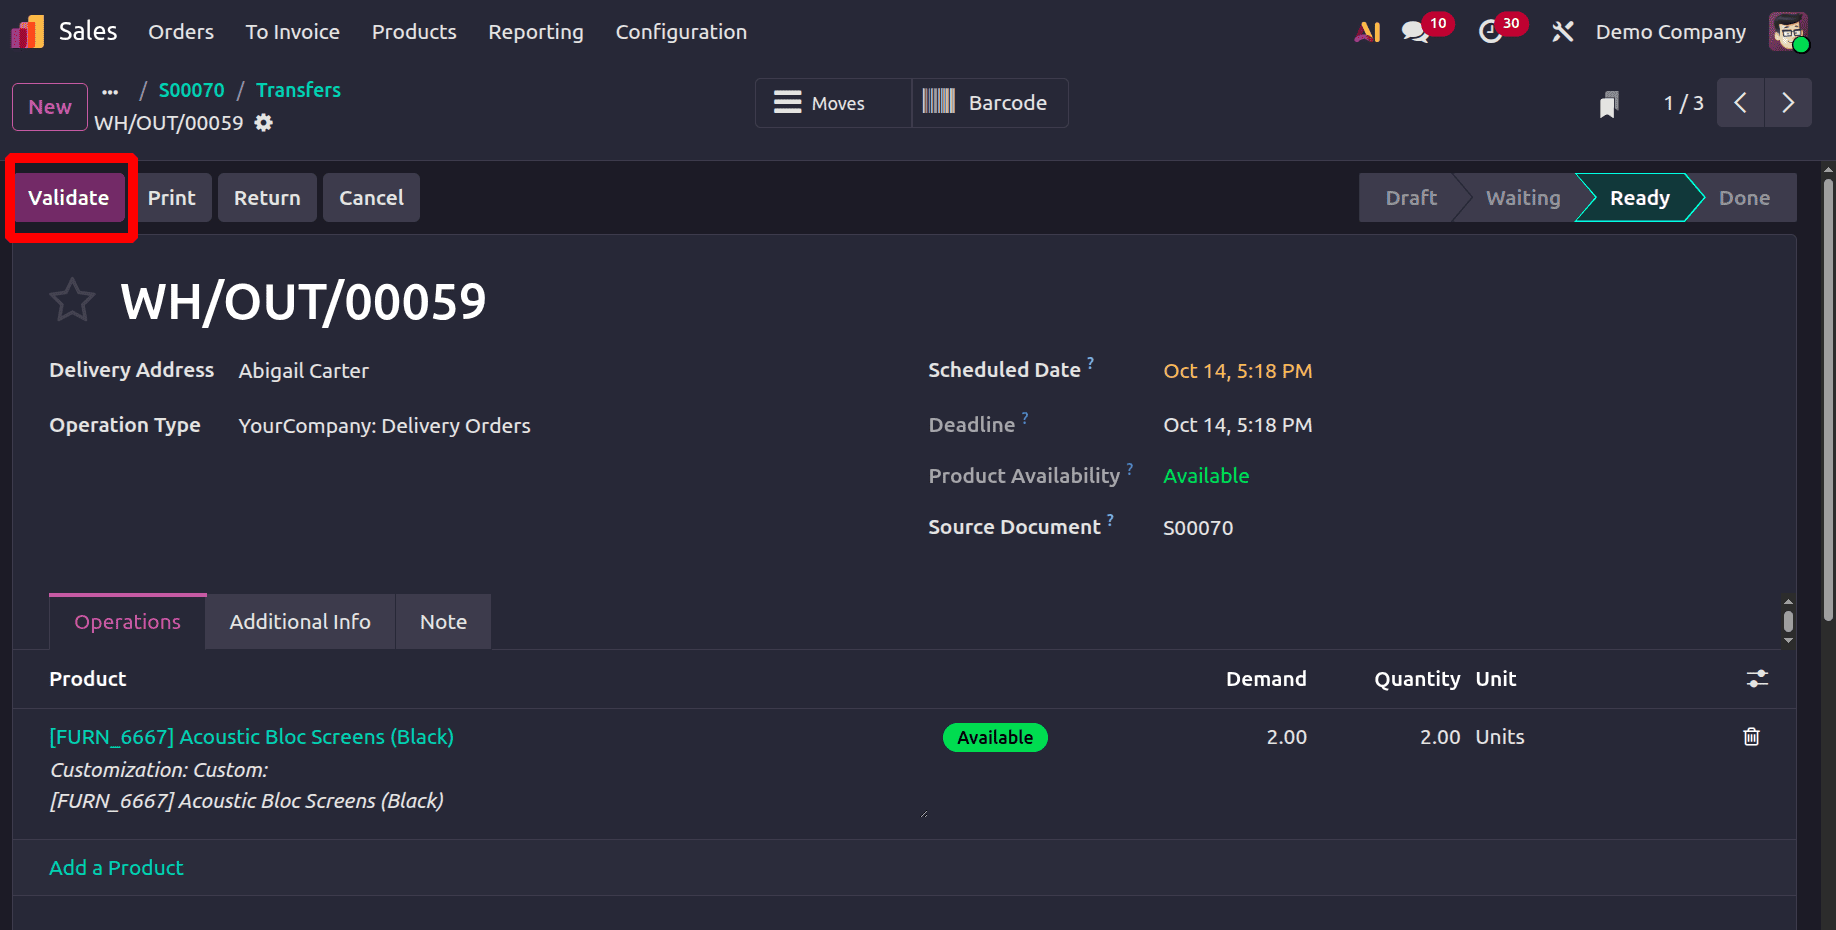Open the Reporting menu

(535, 32)
